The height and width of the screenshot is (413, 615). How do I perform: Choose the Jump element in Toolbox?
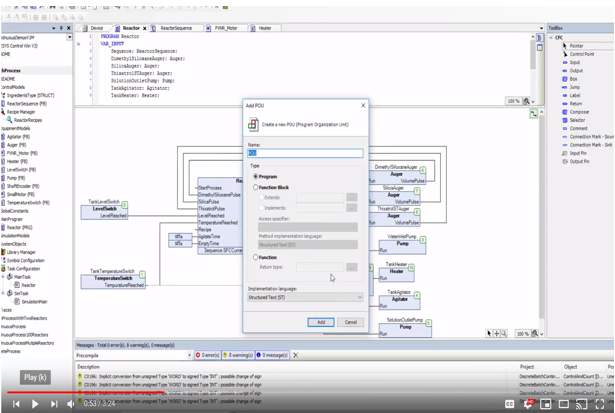[575, 87]
